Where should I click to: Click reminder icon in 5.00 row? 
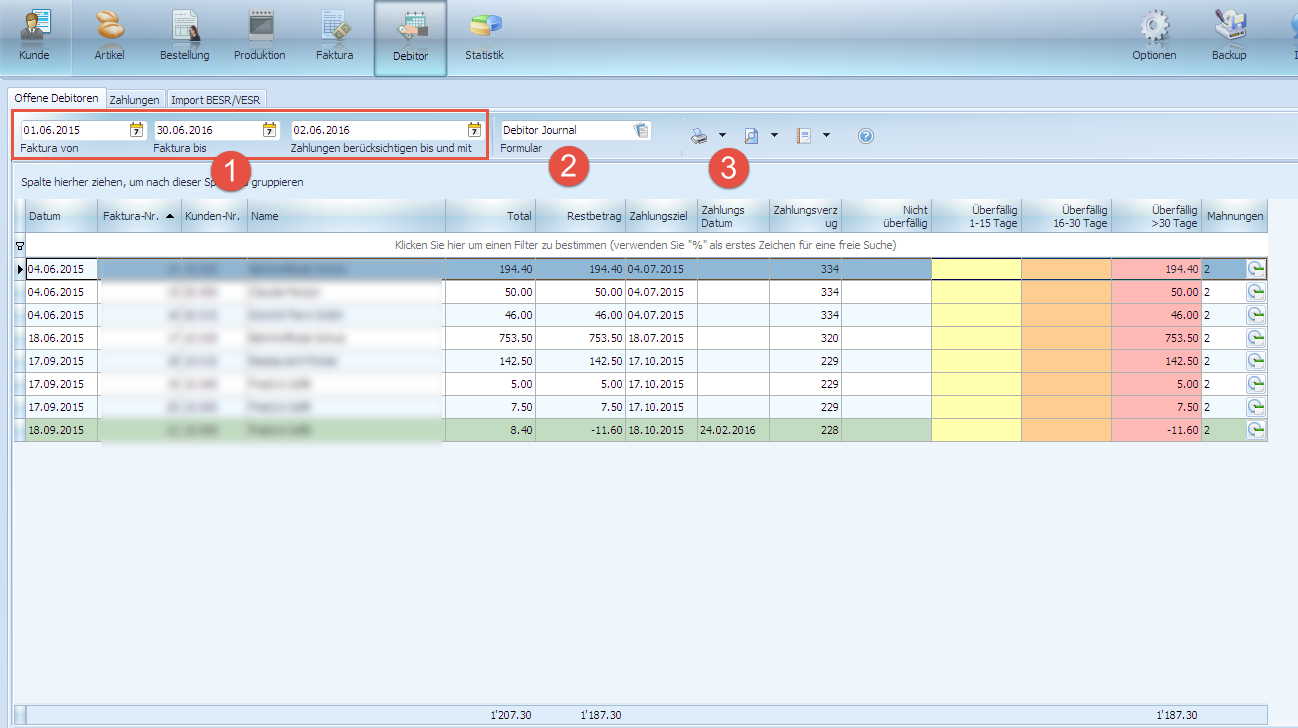1255,384
